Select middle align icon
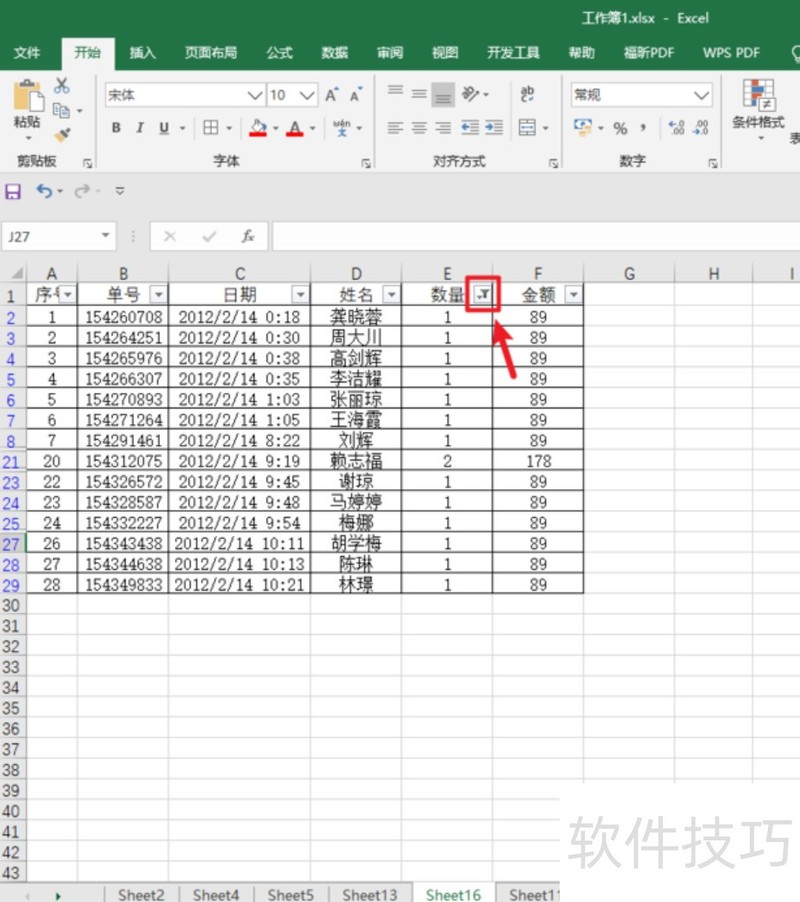This screenshot has height=902, width=800. pos(419,94)
